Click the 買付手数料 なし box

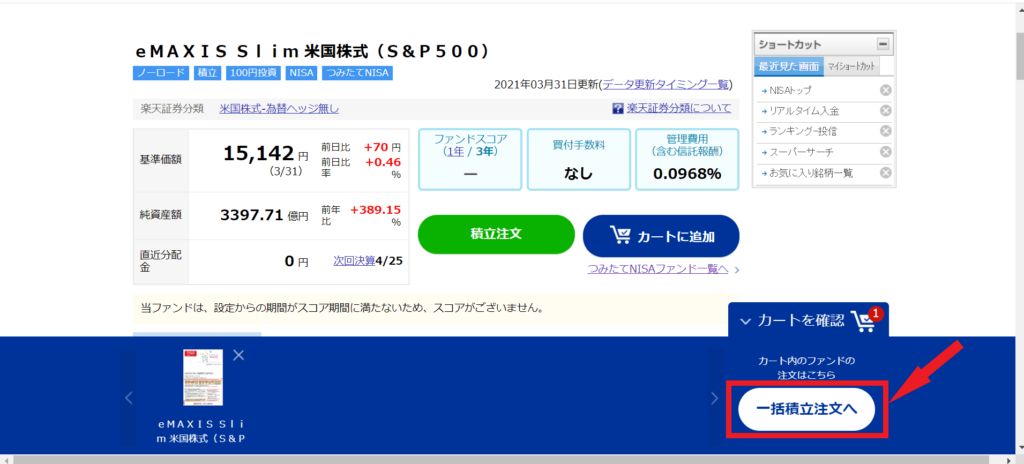point(579,159)
